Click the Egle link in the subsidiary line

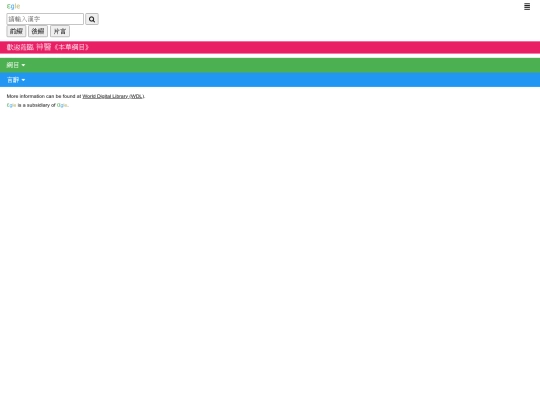[x=11, y=105]
